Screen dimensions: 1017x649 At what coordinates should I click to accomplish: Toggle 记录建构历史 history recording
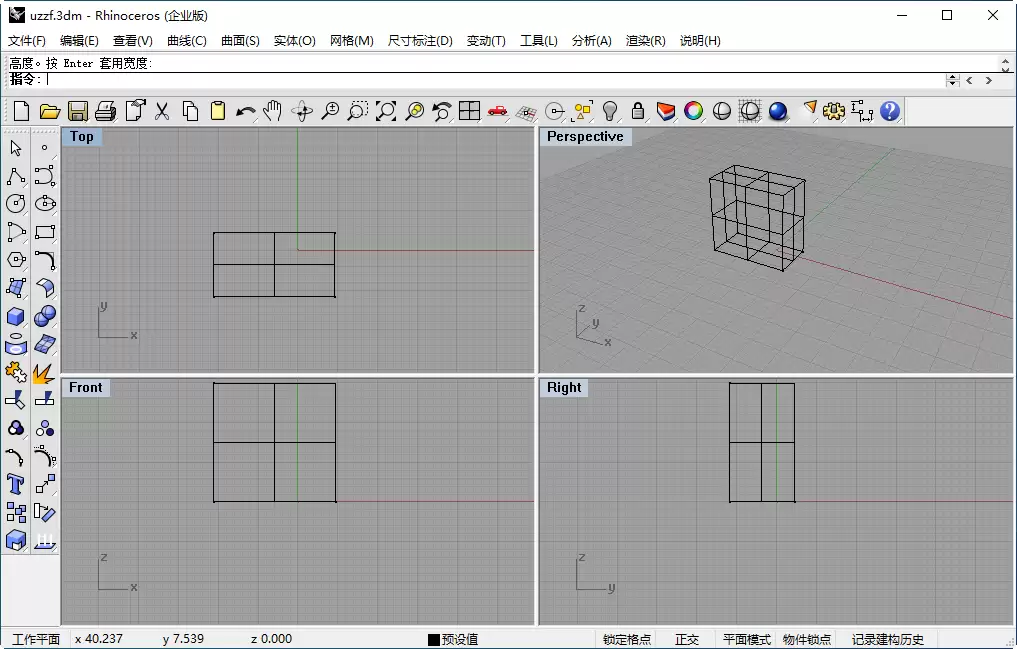tap(887, 639)
